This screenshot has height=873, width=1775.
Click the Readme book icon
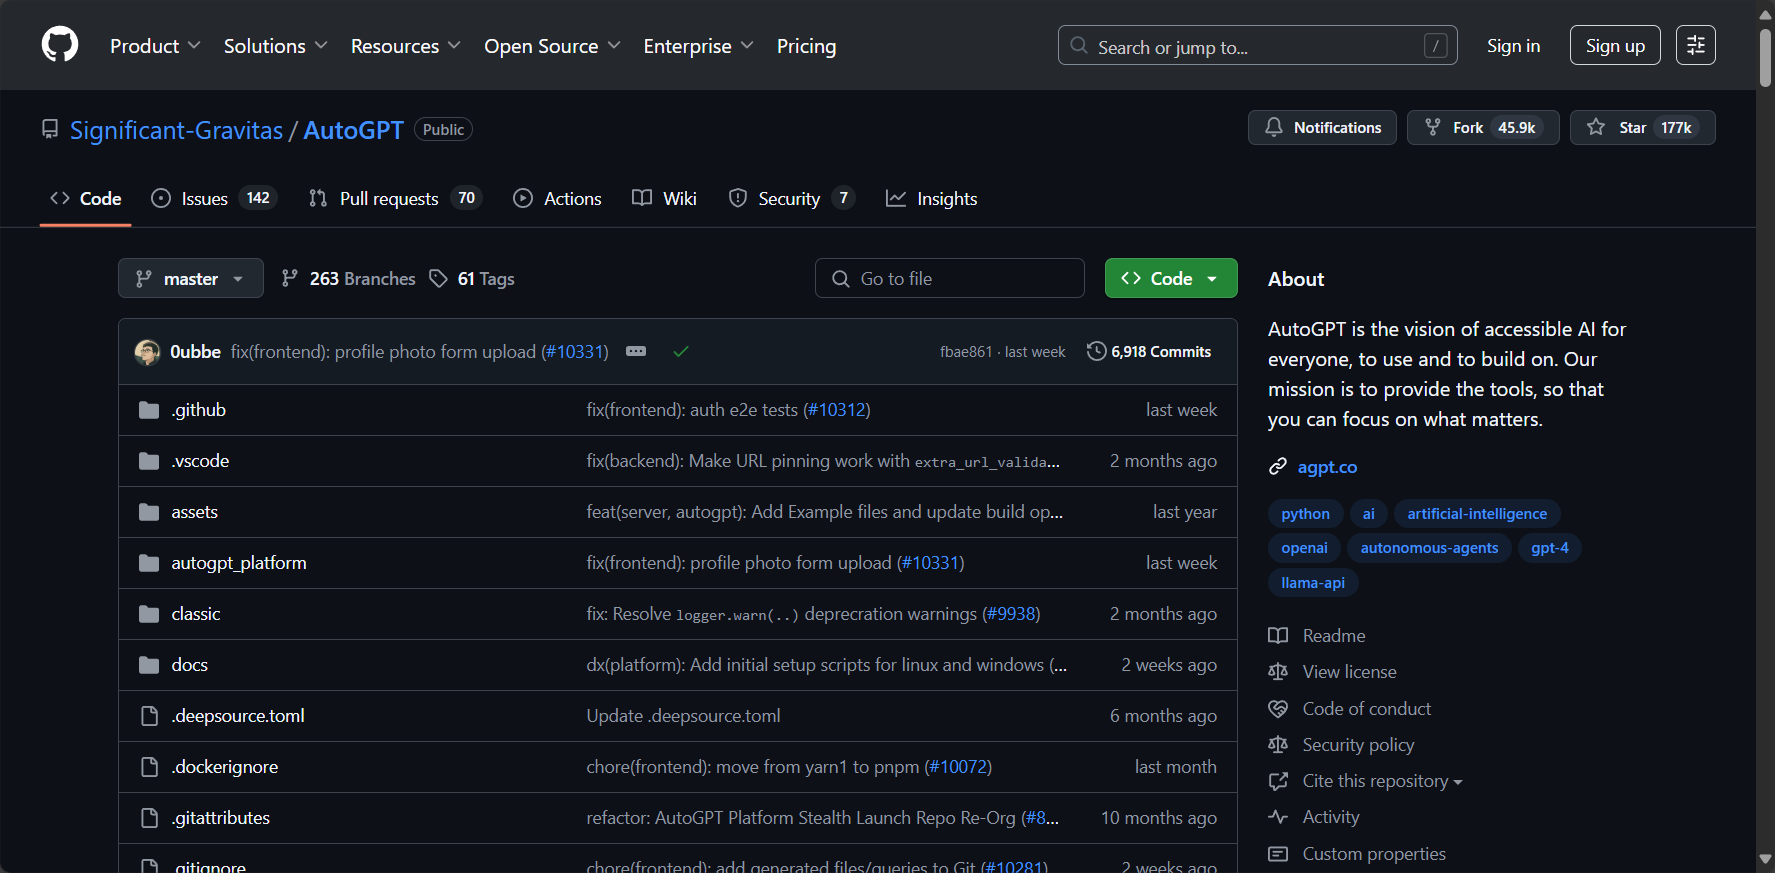point(1278,636)
